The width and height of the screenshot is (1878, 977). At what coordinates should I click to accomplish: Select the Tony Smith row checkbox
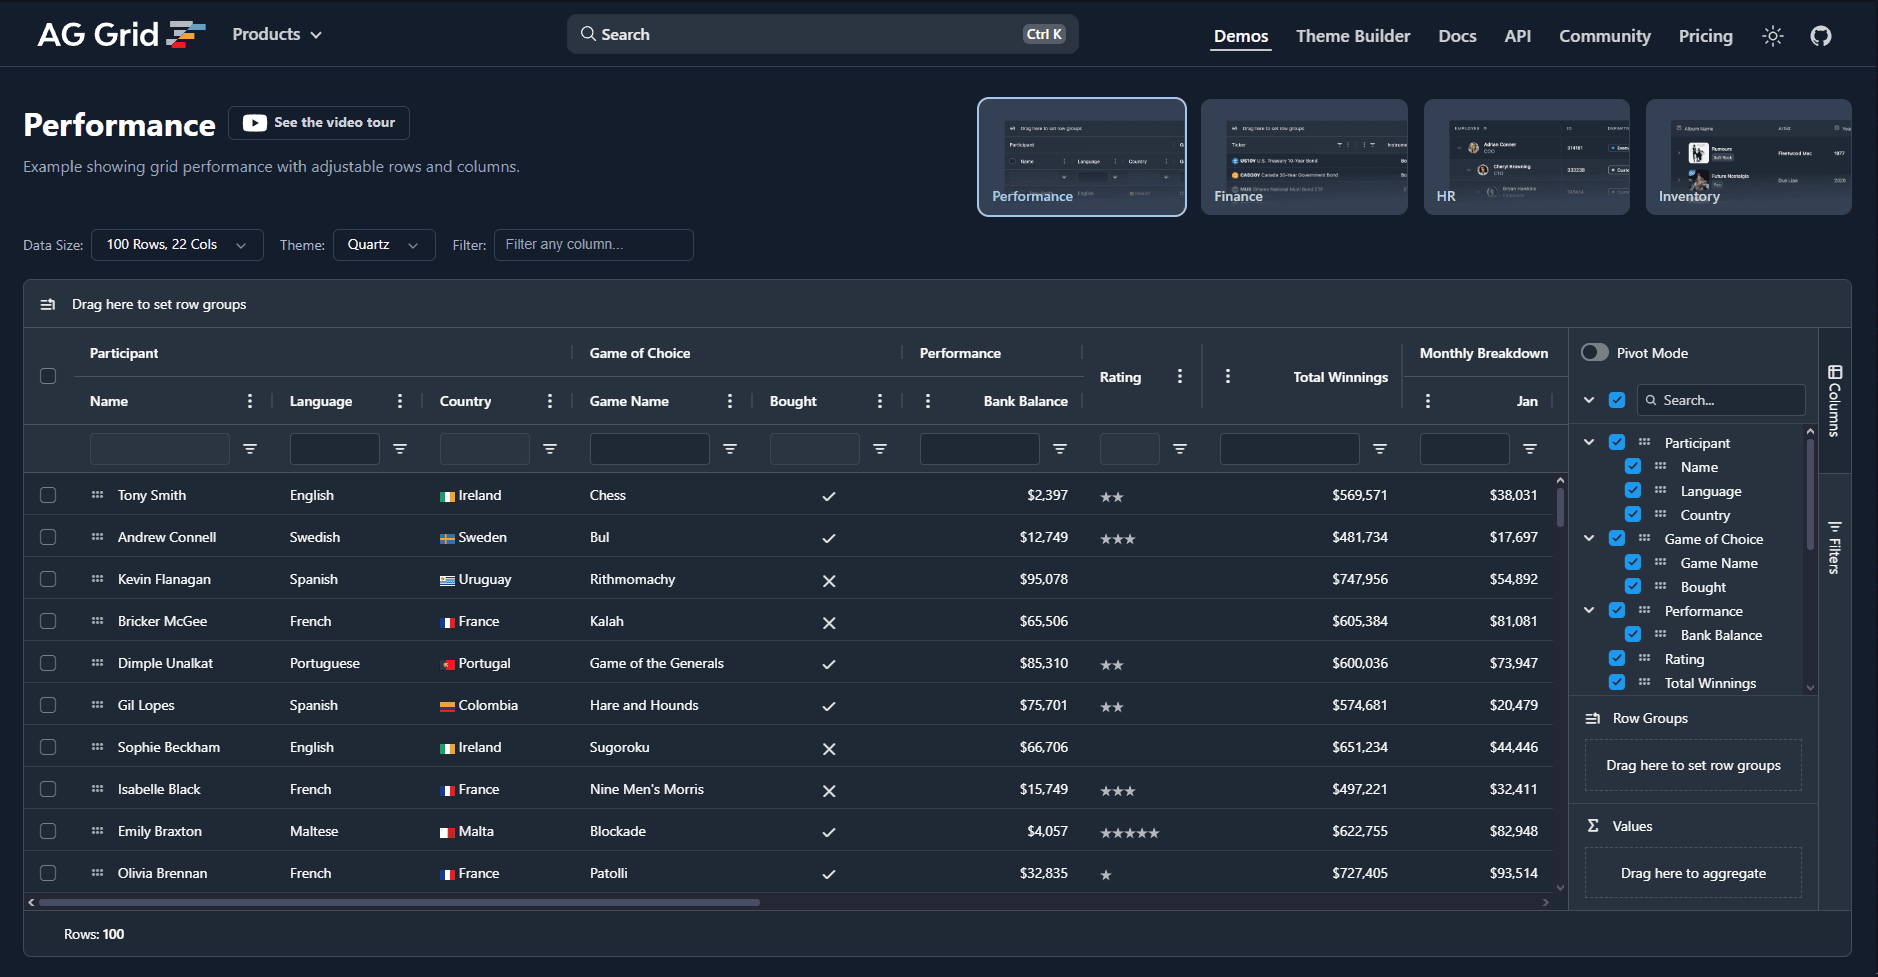[x=48, y=495]
